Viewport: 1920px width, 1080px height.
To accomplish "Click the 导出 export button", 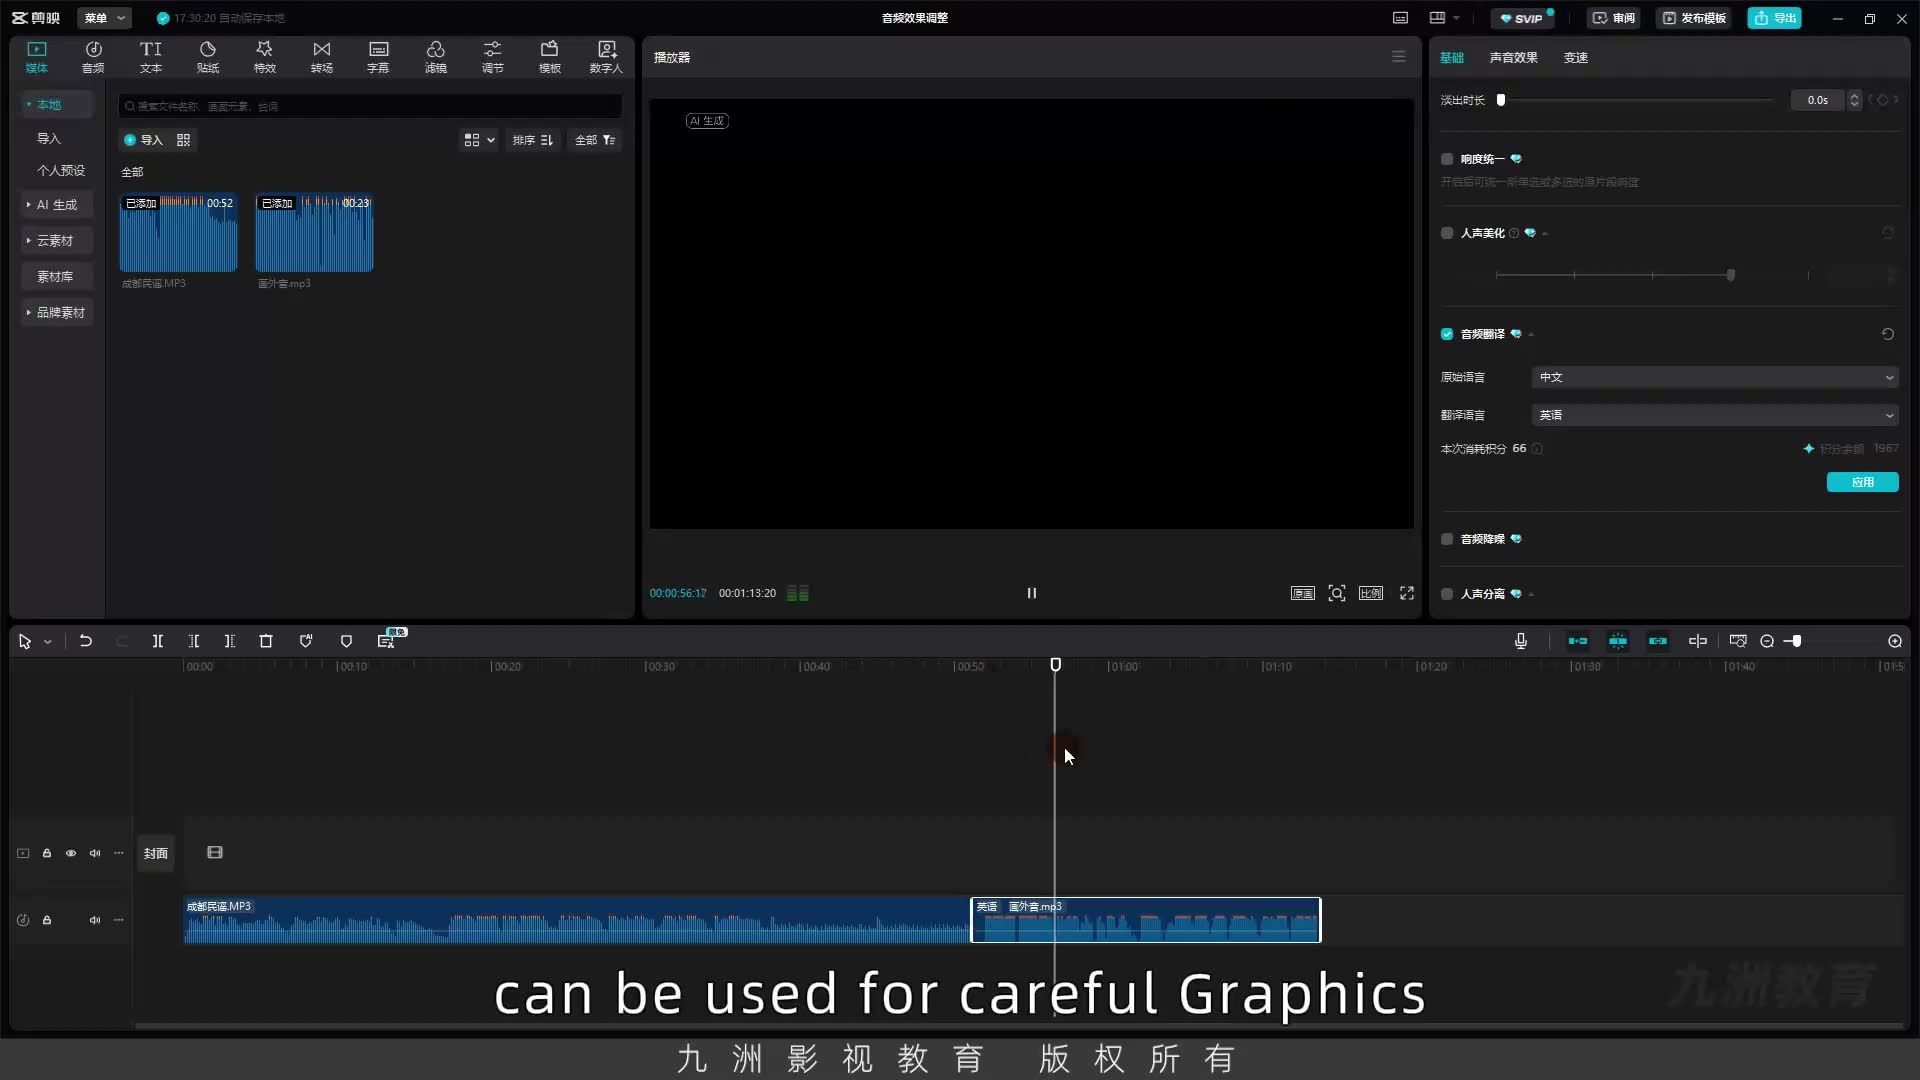I will (1775, 18).
